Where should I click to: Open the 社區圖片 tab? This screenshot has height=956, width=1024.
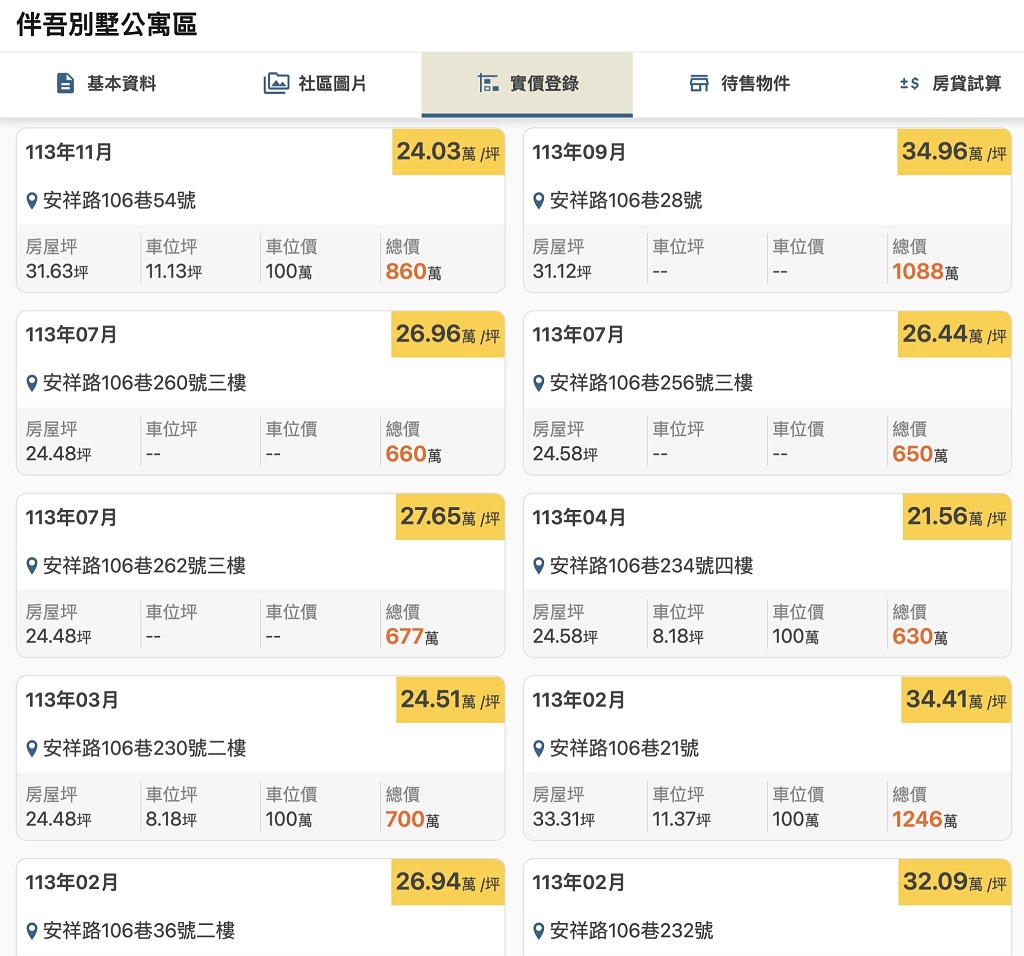(x=332, y=84)
